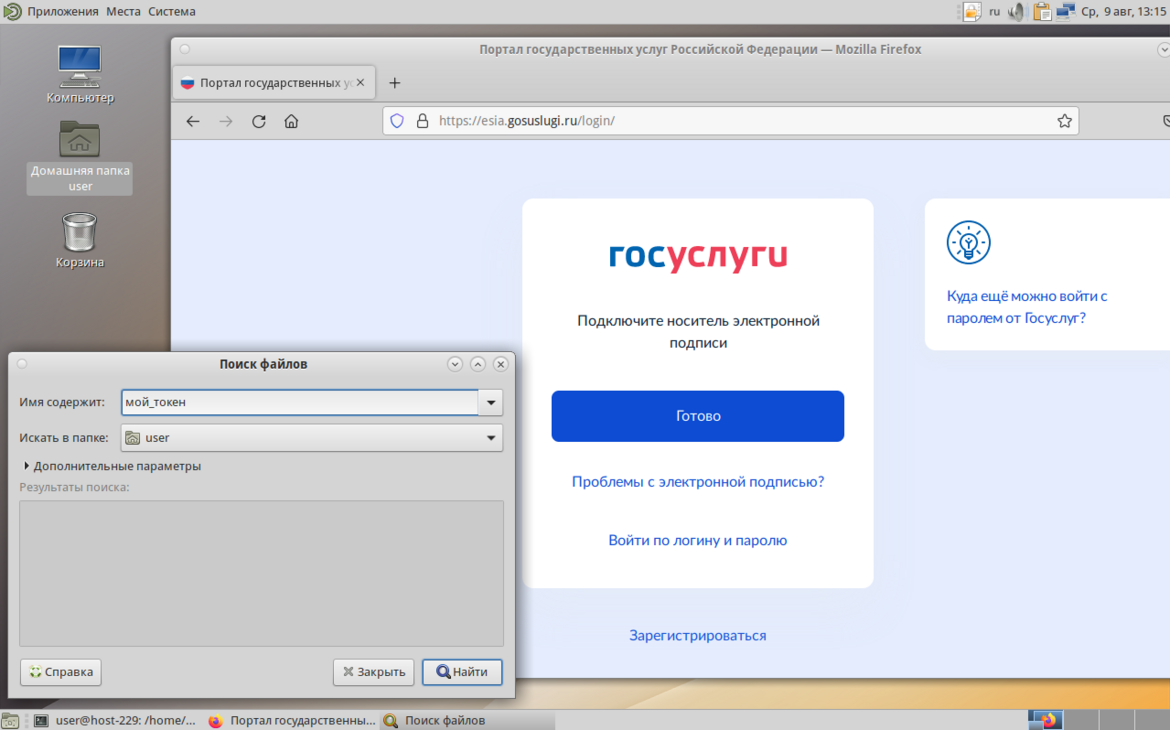
Task: Open the clipboard manager tray icon
Action: pyautogui.click(x=1042, y=11)
